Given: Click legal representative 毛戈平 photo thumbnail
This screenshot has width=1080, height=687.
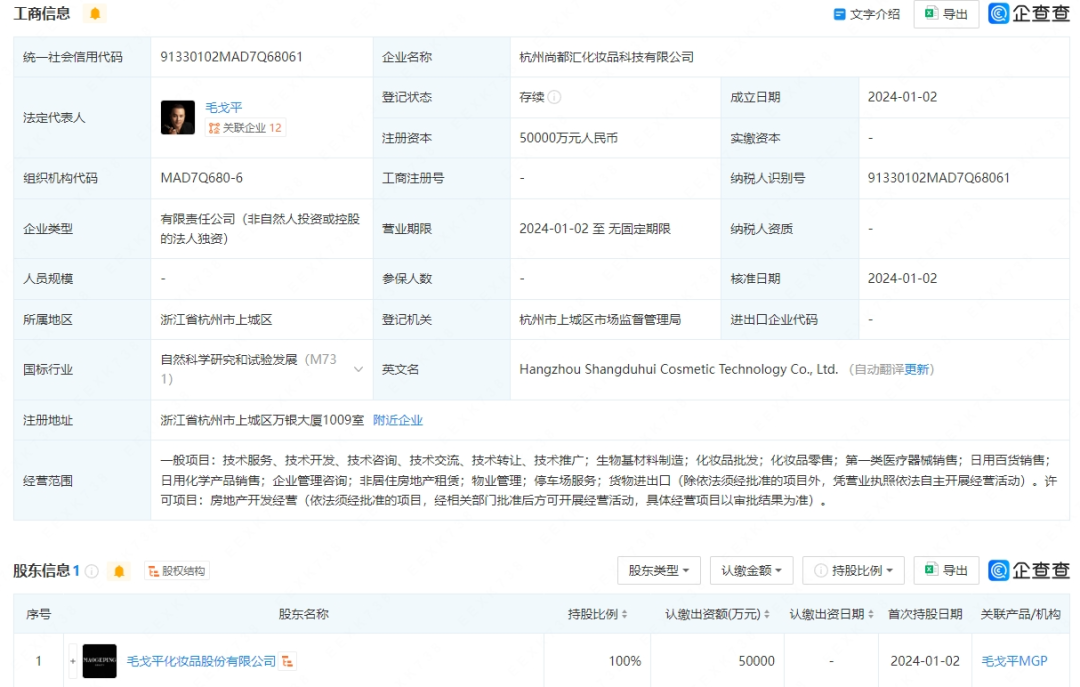Looking at the screenshot, I should (x=178, y=117).
